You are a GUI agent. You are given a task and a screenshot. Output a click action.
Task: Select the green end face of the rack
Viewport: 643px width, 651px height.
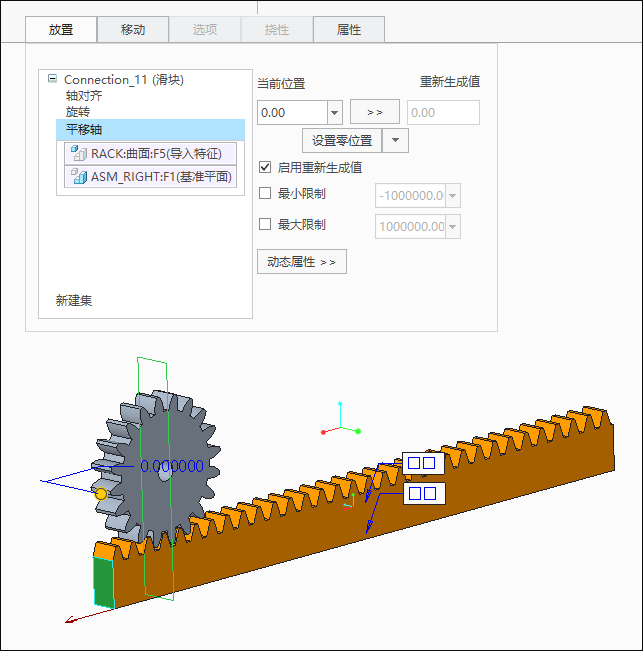(103, 582)
